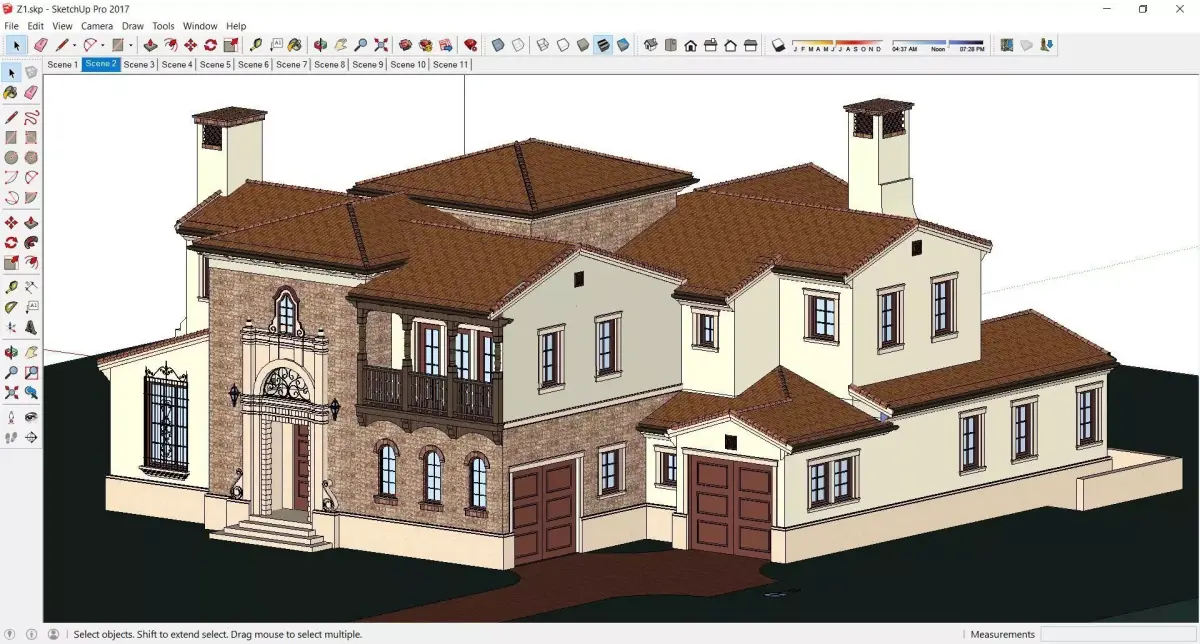Image resolution: width=1200 pixels, height=644 pixels.
Task: Expand the Rectangle shape tool dropdown arrow
Action: 131,45
